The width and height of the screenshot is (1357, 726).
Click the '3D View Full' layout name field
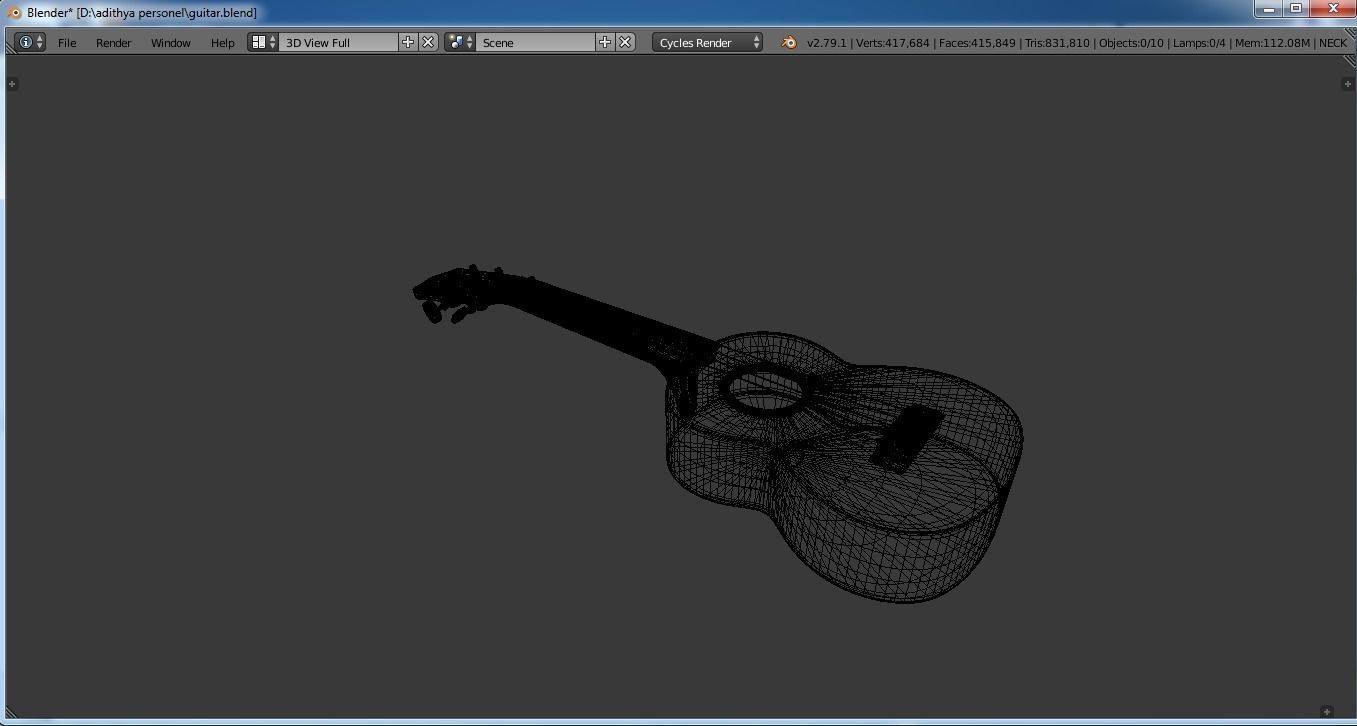coord(339,42)
